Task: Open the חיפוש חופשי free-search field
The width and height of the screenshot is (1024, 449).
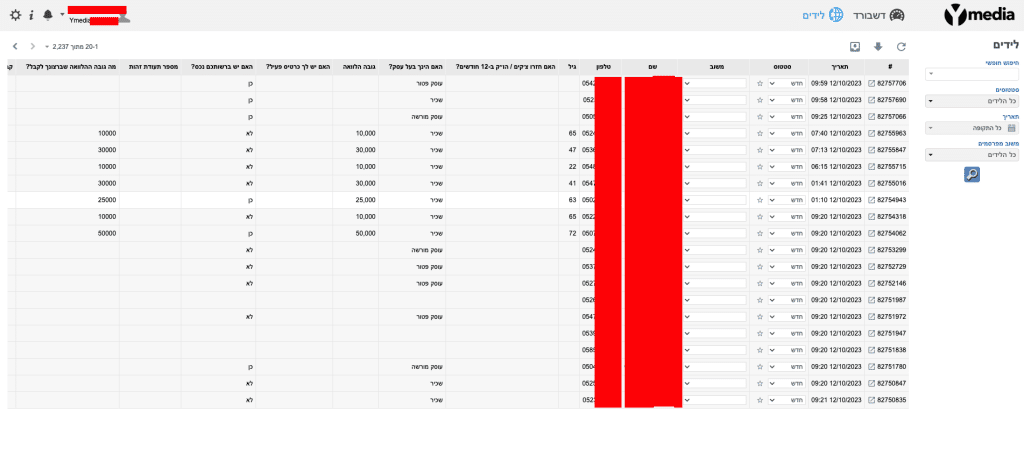Action: point(972,74)
